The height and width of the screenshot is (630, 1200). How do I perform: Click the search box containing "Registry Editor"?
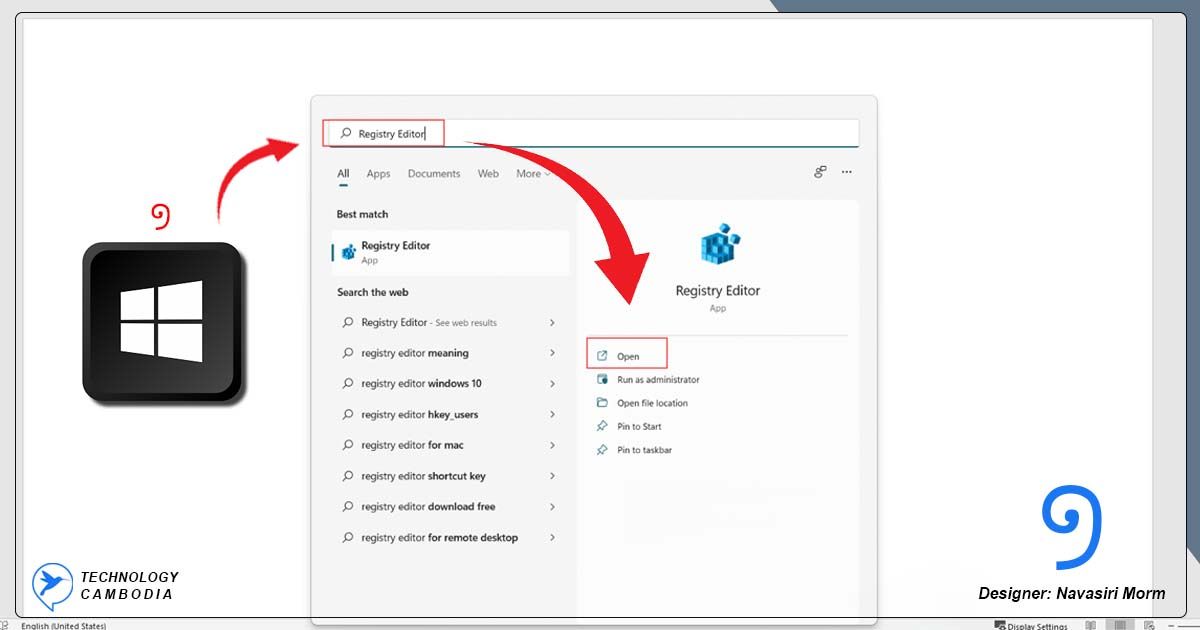tap(591, 133)
